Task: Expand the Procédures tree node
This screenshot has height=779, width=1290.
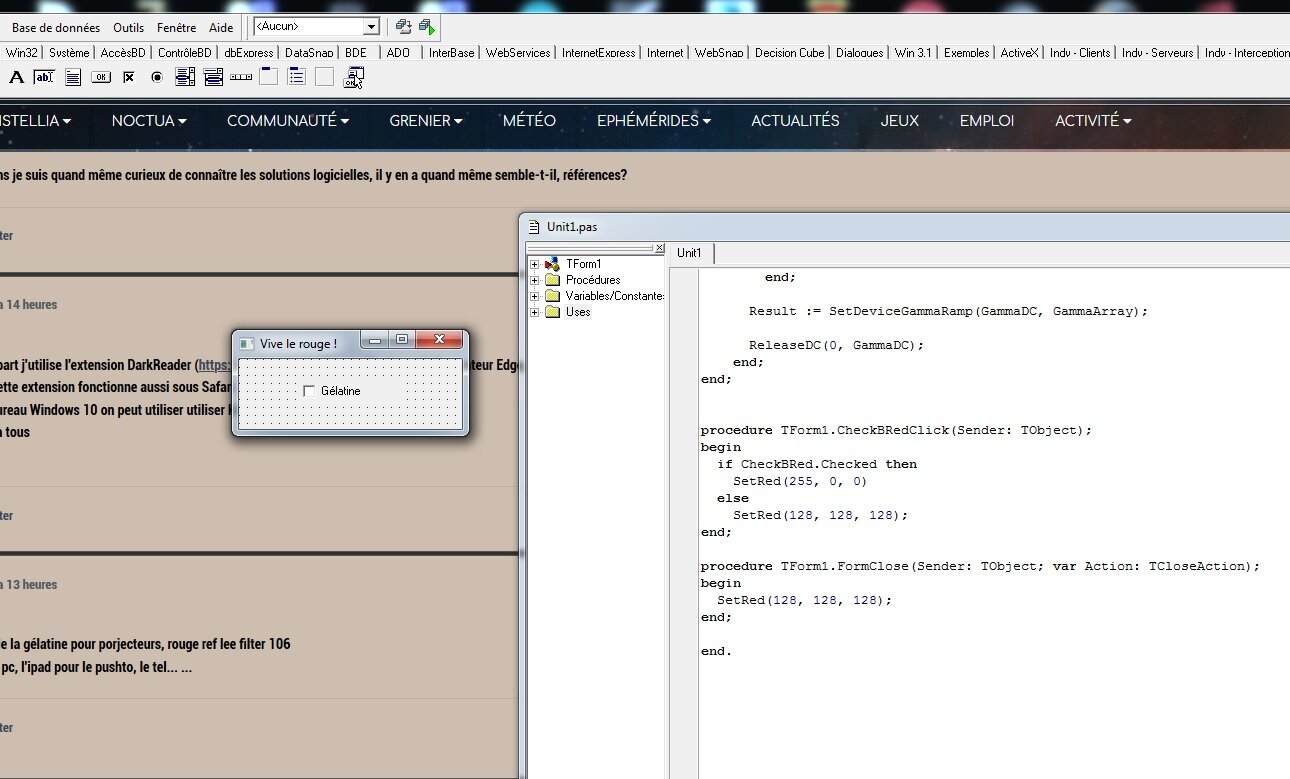Action: (535, 280)
